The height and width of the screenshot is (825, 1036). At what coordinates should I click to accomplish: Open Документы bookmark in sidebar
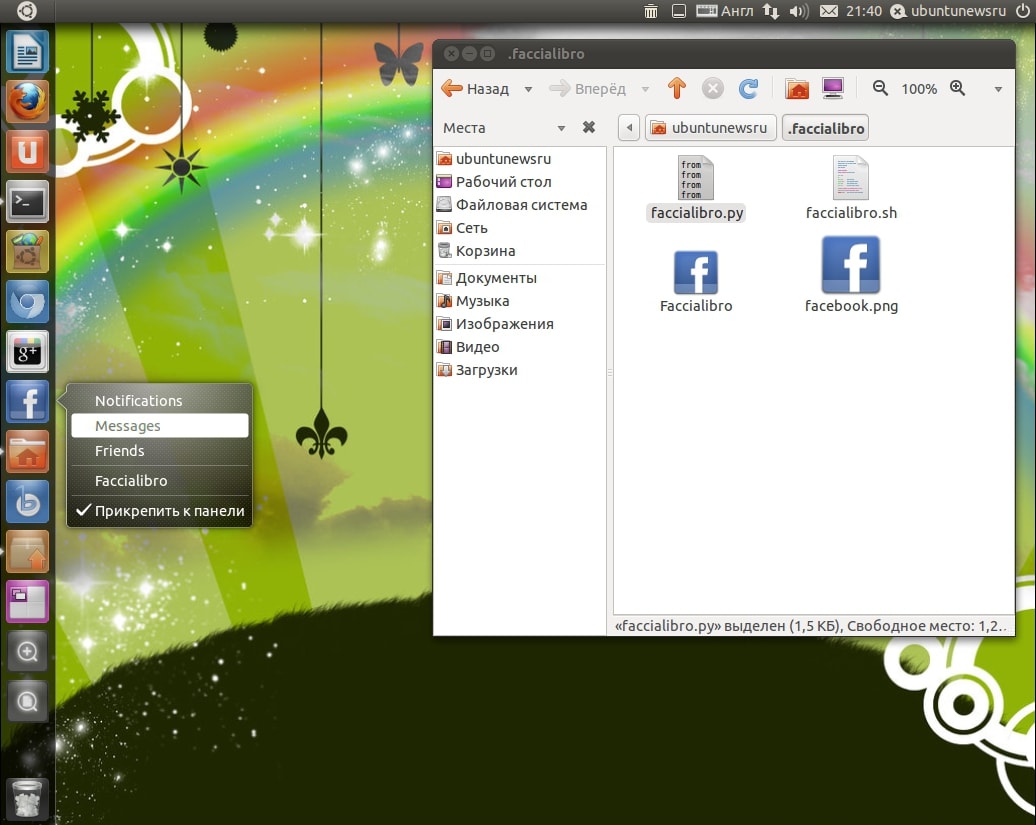[520, 278]
